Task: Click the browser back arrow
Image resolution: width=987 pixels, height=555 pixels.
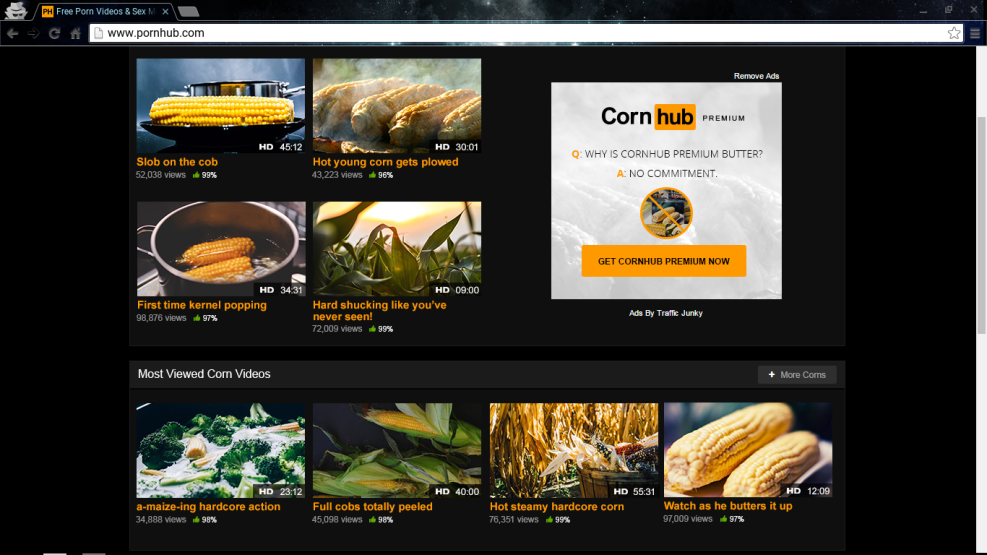Action: (12, 33)
